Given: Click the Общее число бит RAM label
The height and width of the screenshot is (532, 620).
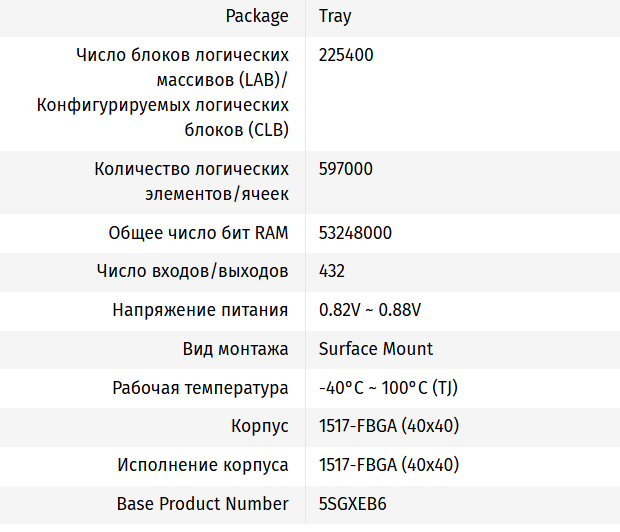Looking at the screenshot, I should pos(198,233).
